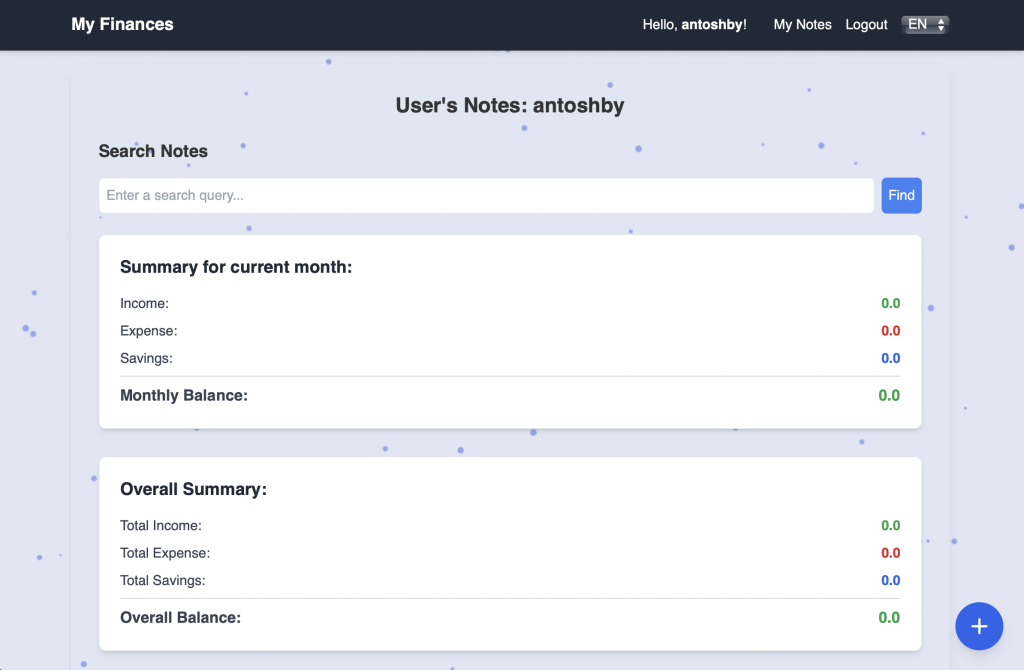The height and width of the screenshot is (670, 1024).
Task: Click the Overall Balance amount
Action: 889,618
